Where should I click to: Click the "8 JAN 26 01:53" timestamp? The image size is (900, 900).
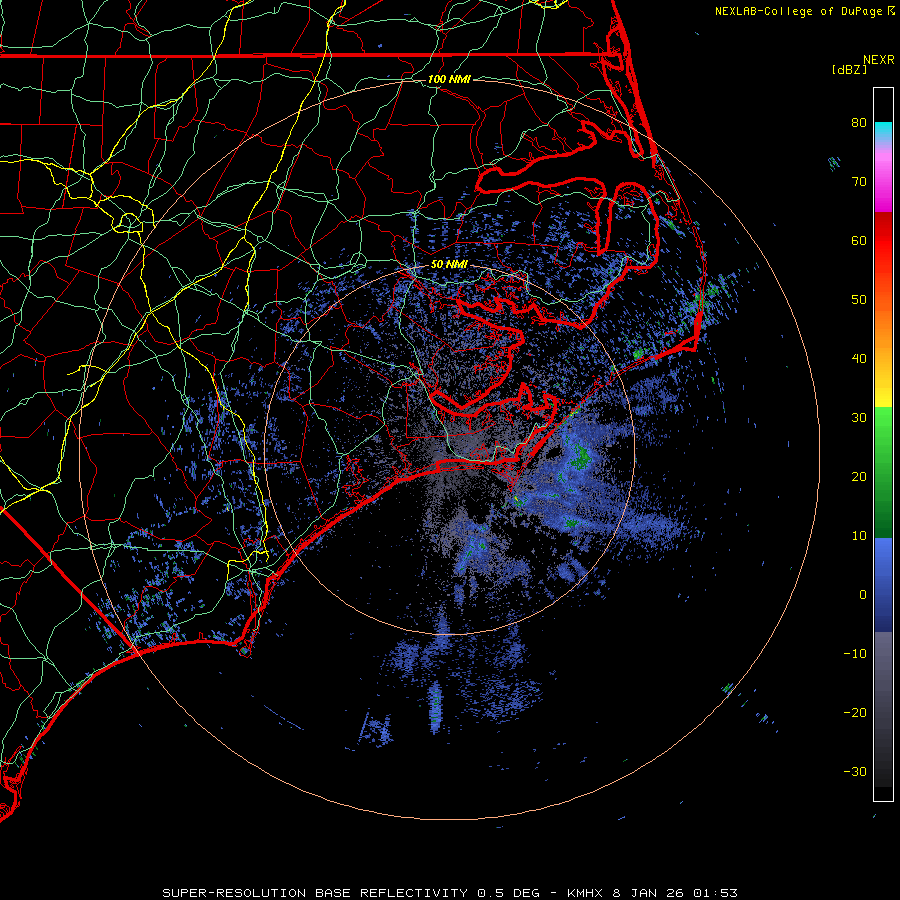[674, 893]
